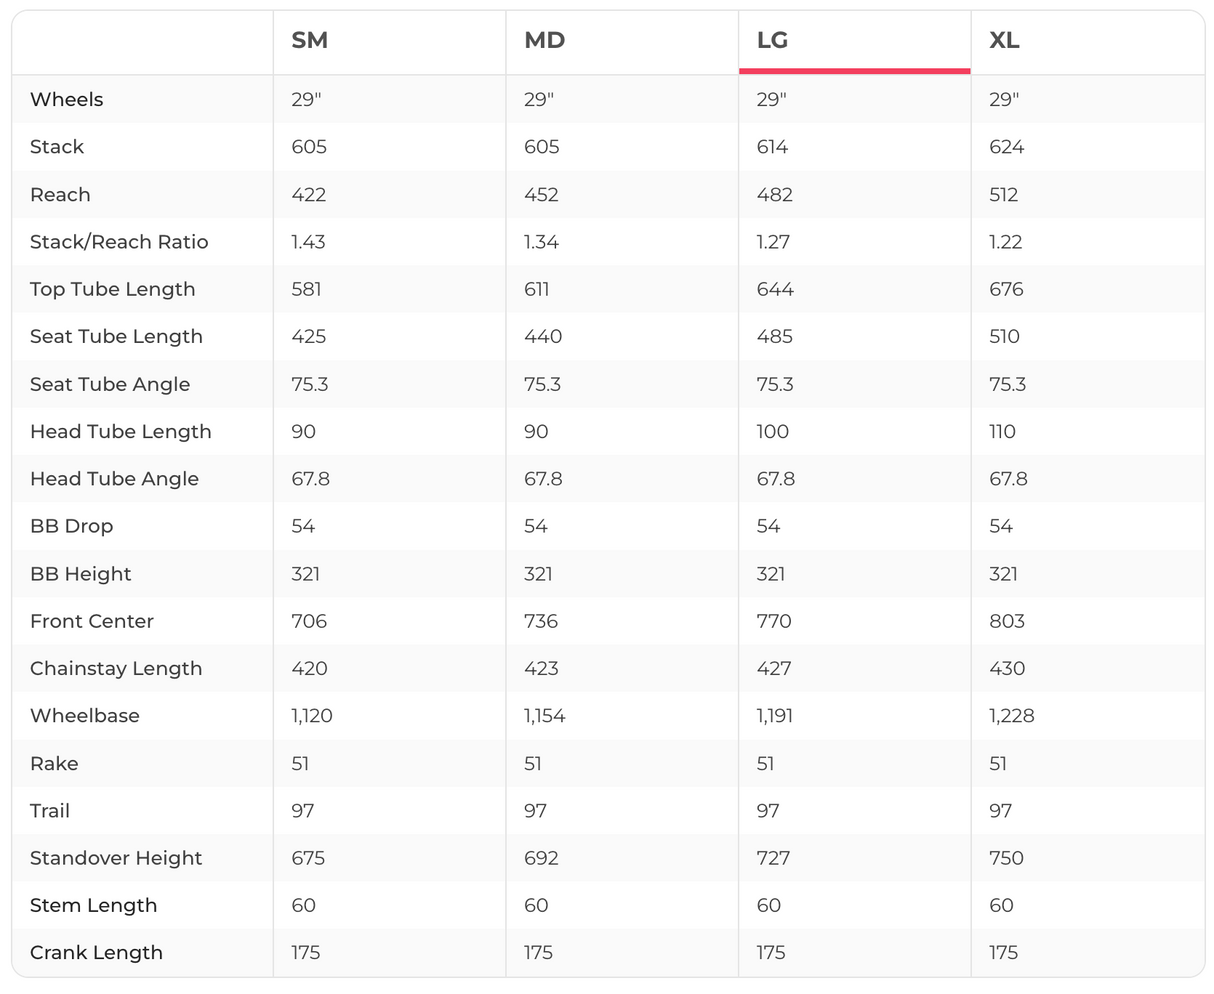Click the MD Standover Height value 692

tap(541, 858)
